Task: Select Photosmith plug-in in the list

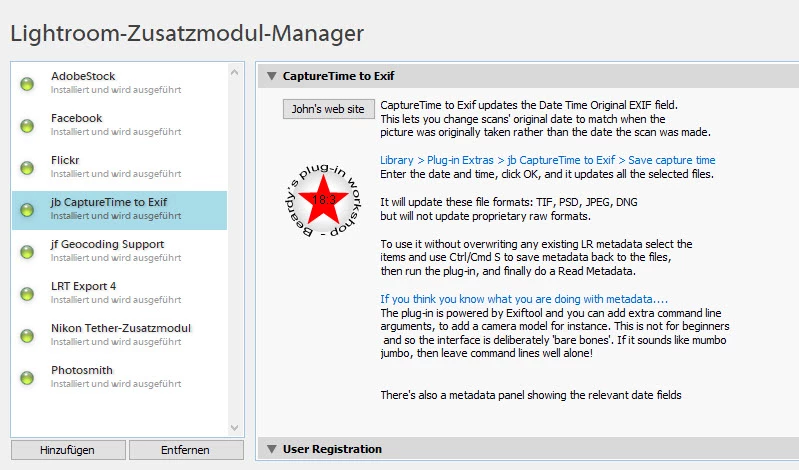Action: pyautogui.click(x=119, y=377)
